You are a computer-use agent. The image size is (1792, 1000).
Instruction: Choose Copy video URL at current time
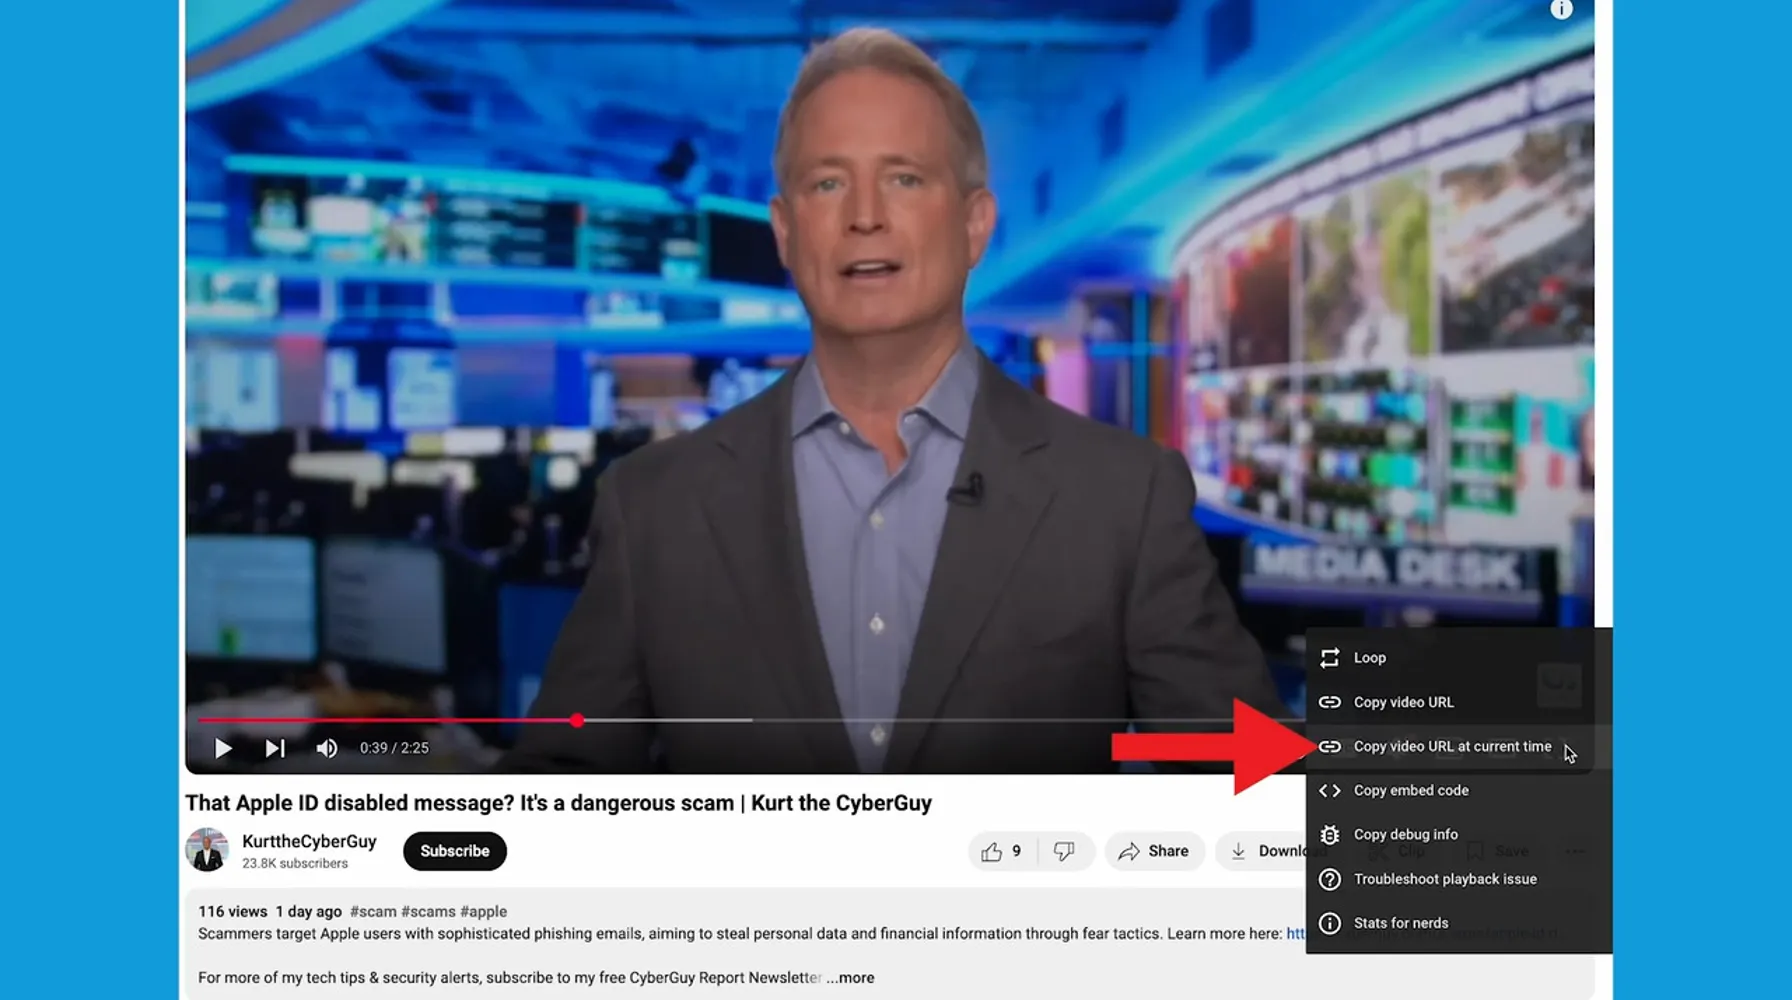click(1452, 747)
